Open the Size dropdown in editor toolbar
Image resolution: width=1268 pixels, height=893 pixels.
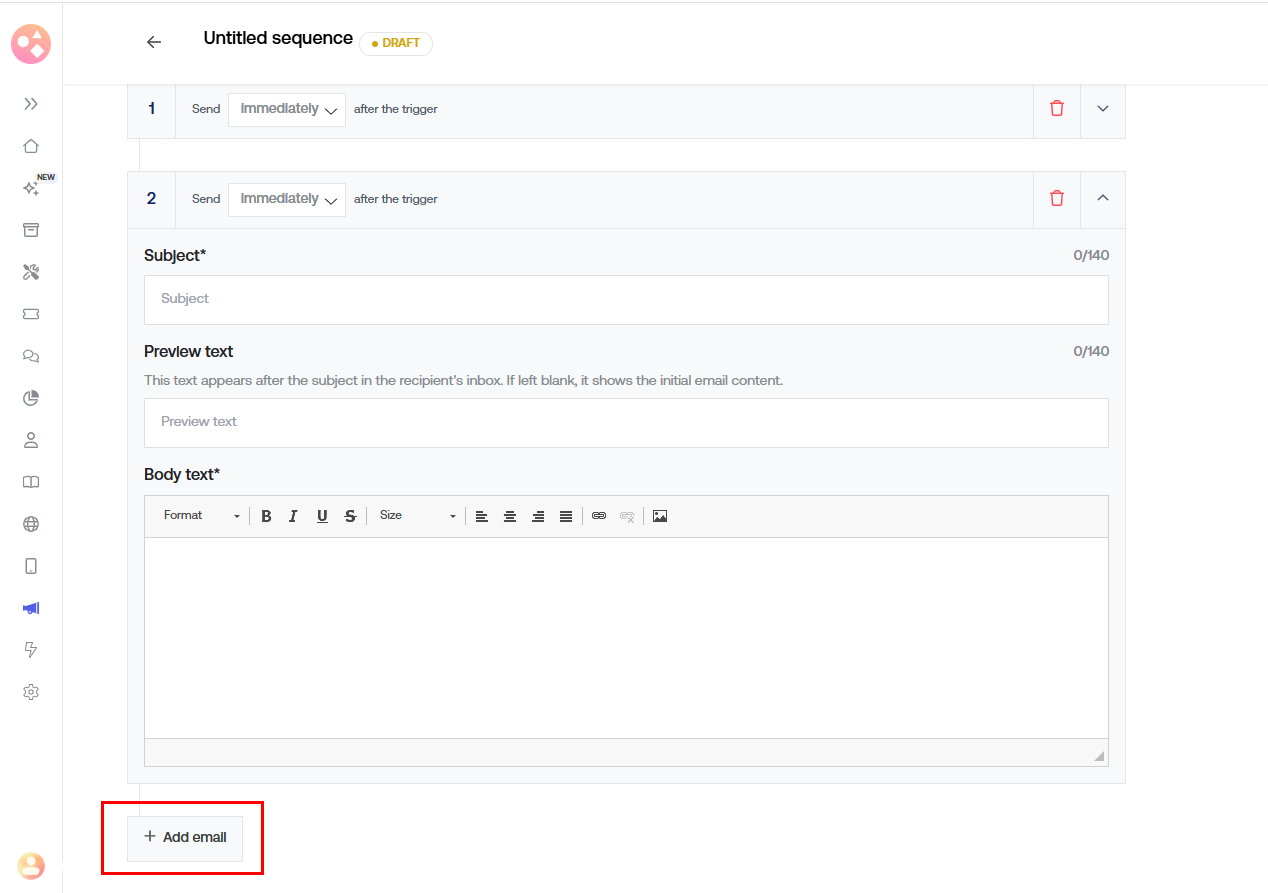tap(417, 516)
